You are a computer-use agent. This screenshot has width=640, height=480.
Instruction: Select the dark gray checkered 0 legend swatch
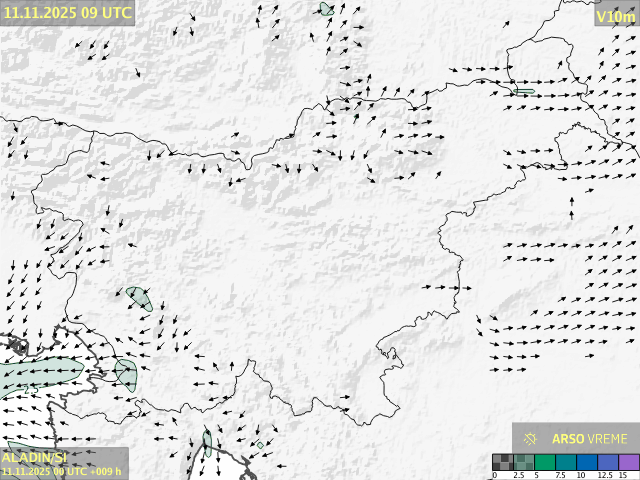[502, 462]
